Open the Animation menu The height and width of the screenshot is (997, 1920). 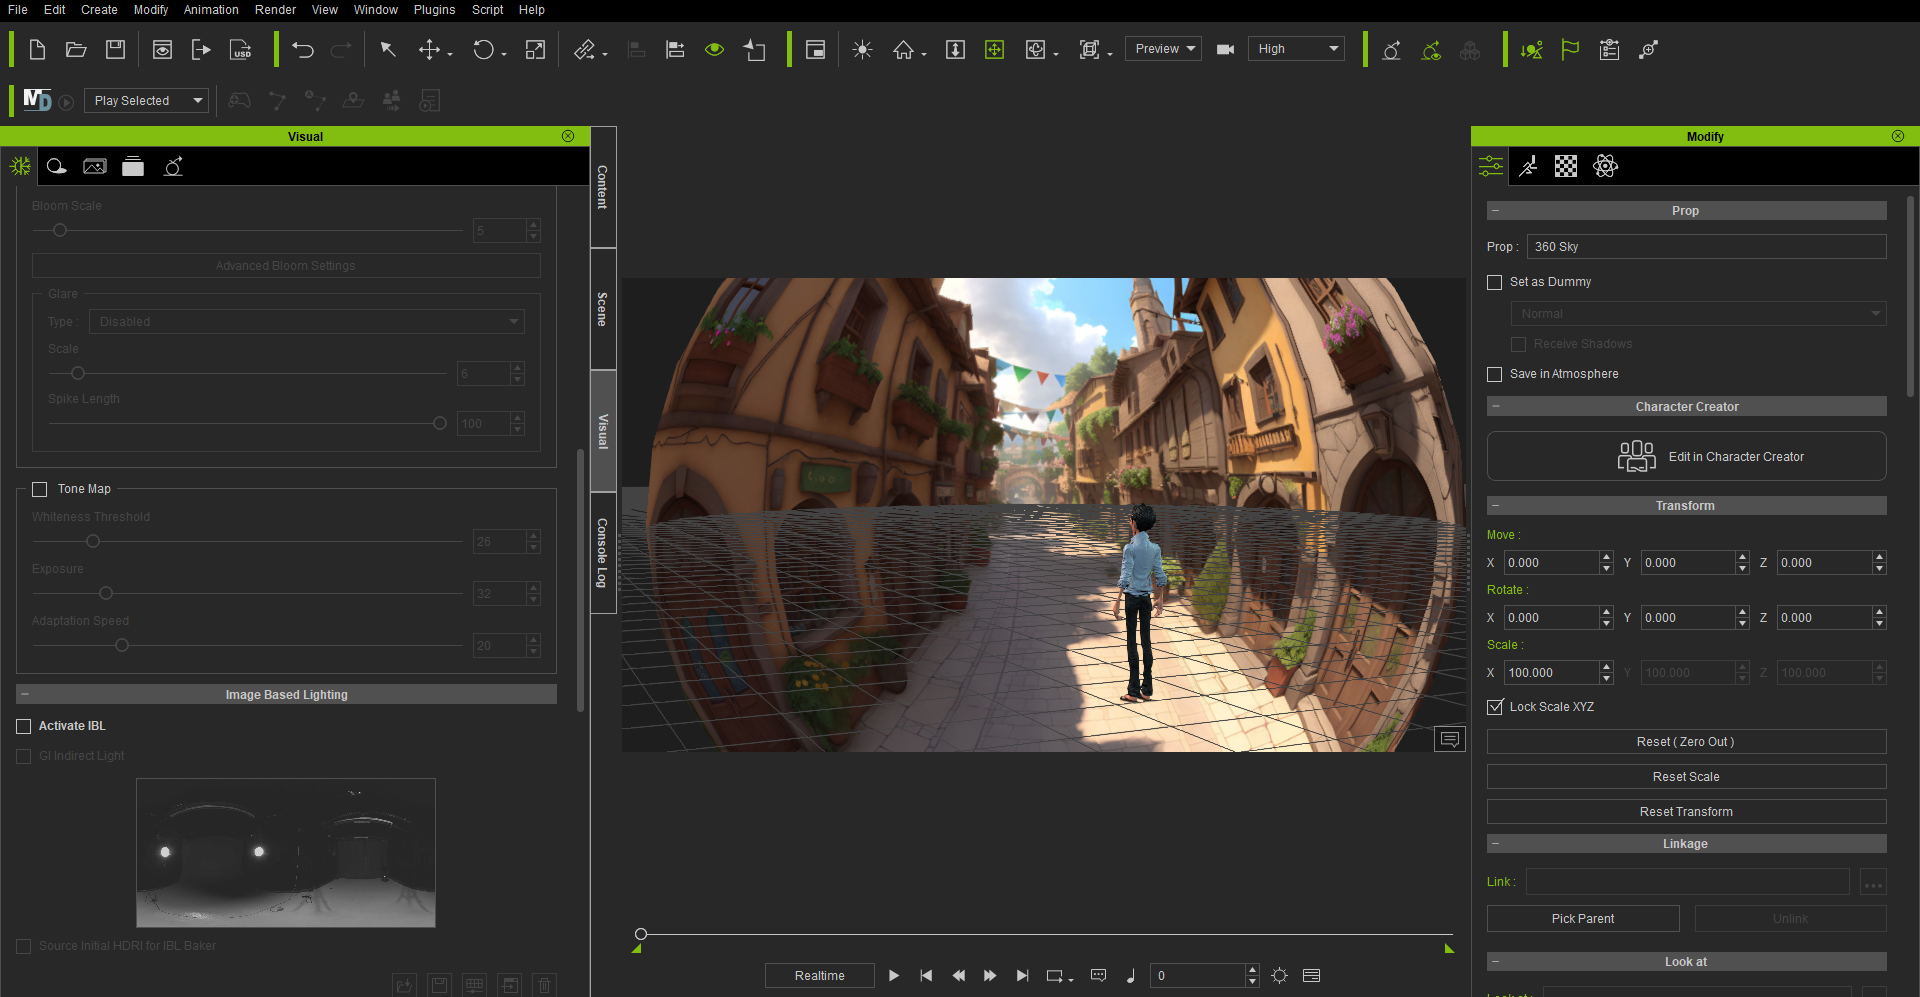pyautogui.click(x=211, y=10)
